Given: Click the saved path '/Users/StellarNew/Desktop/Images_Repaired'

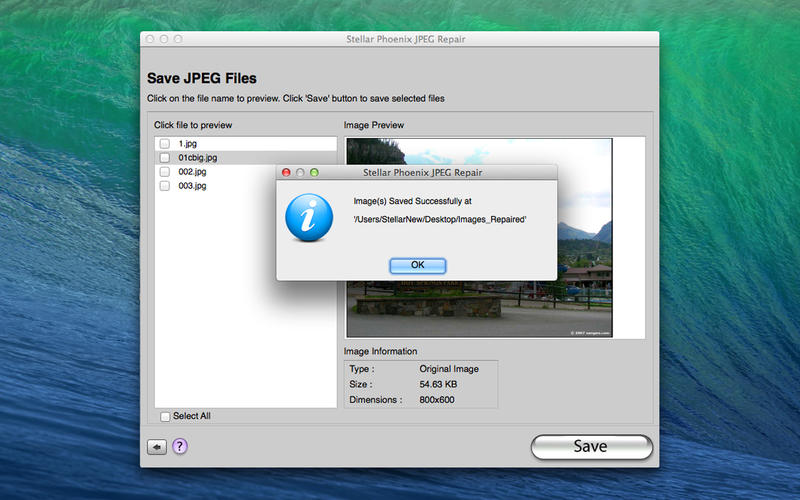Looking at the screenshot, I should coord(440,219).
